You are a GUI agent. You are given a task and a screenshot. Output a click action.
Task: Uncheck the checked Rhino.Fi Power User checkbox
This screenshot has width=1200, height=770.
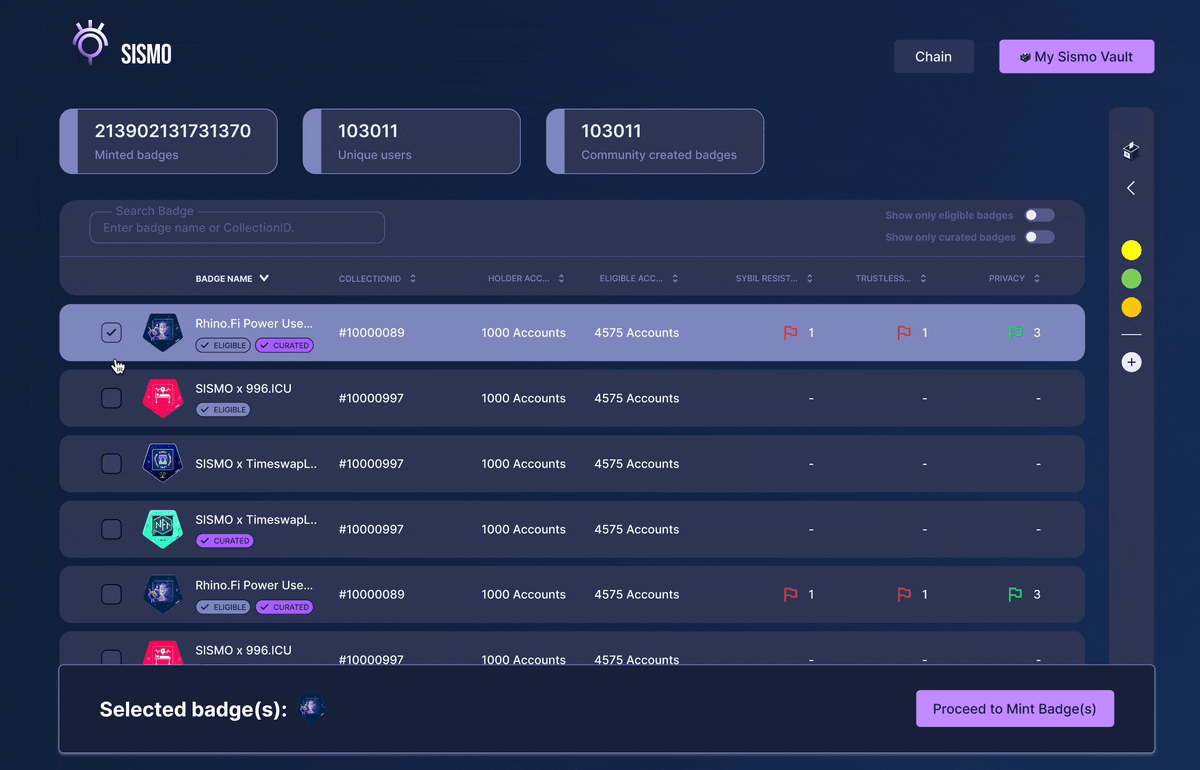[111, 332]
